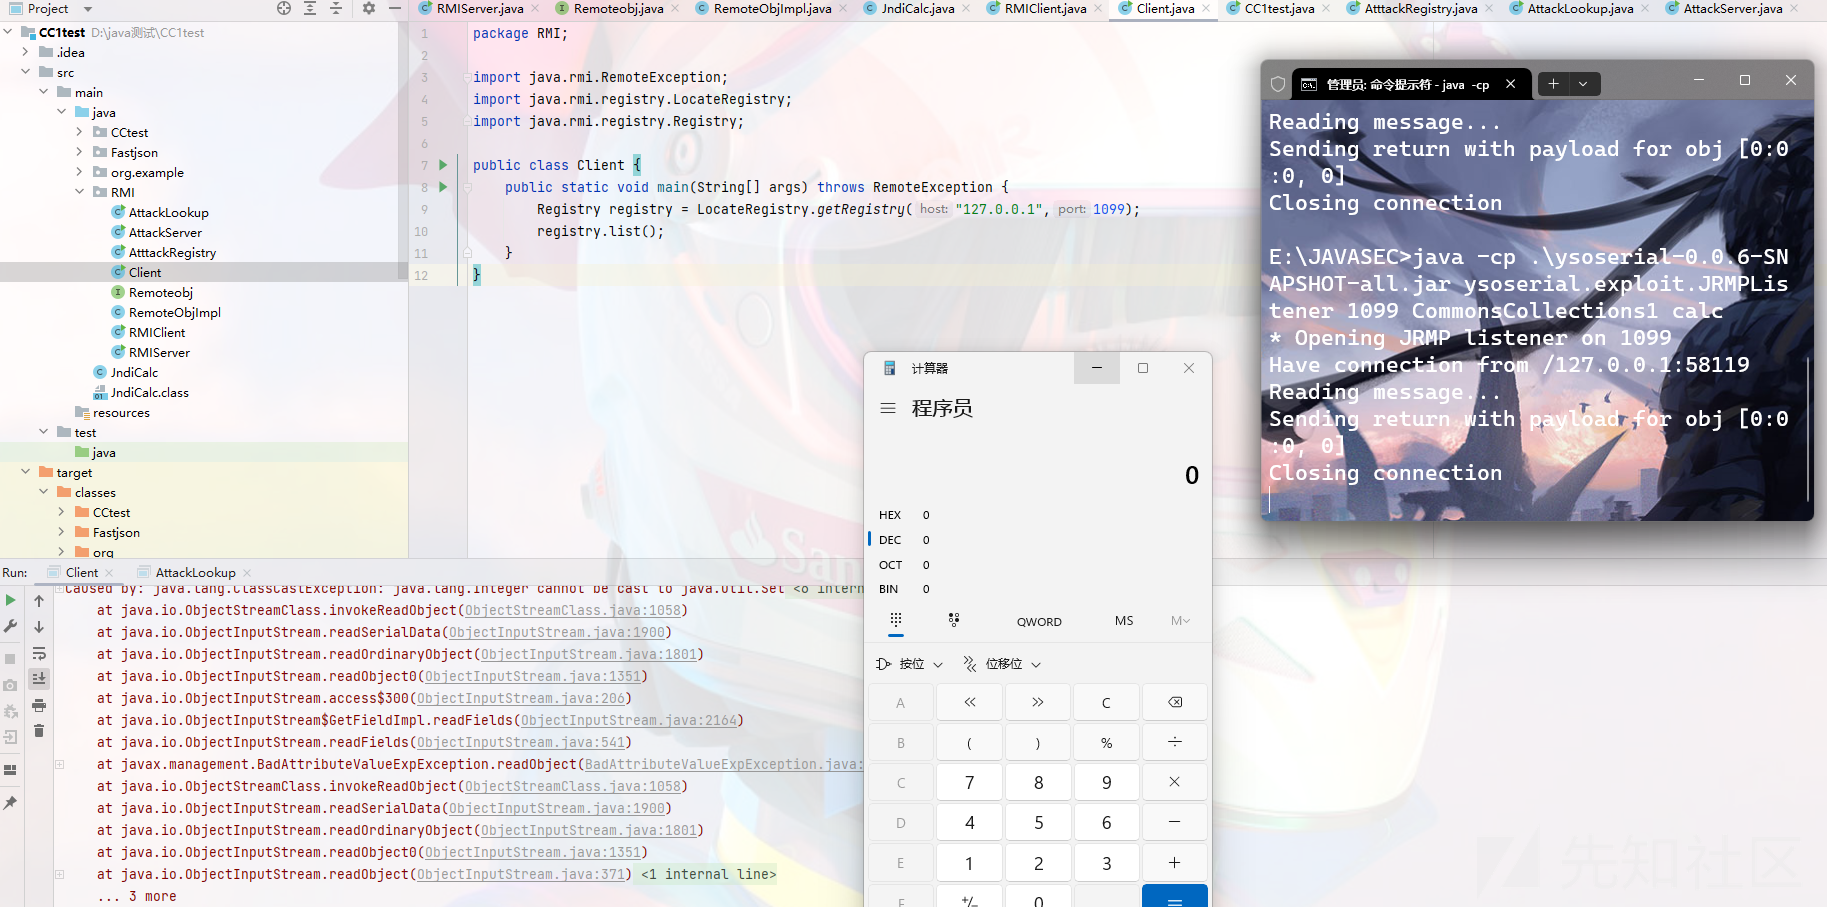The image size is (1827, 907).
Task: Switch to AttackLookup run tab
Action: tap(194, 572)
